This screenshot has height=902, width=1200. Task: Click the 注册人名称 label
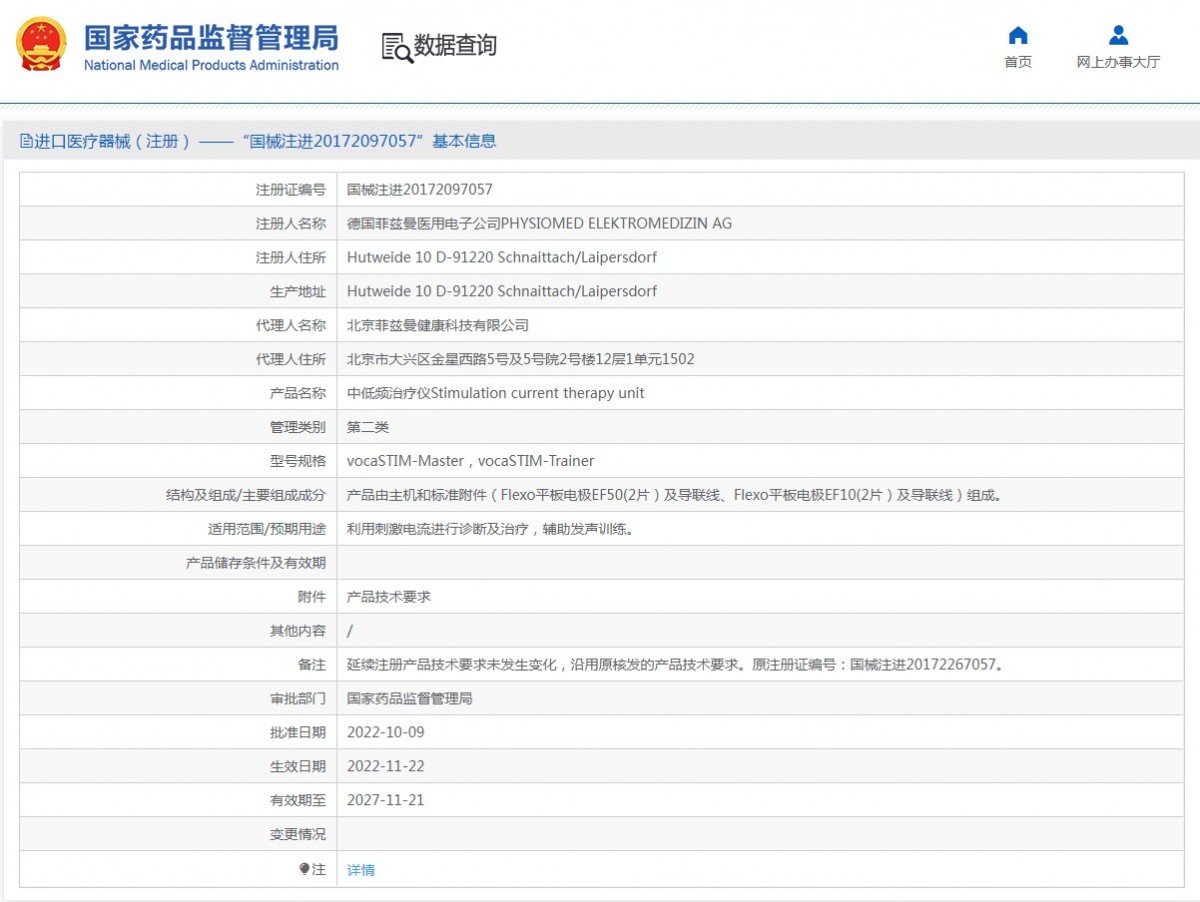pyautogui.click(x=291, y=223)
